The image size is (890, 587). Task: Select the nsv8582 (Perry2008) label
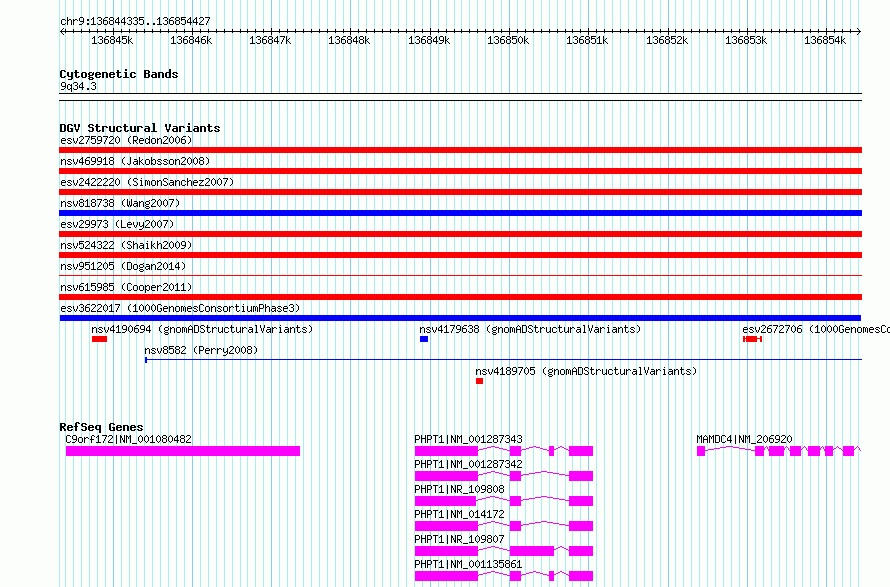201,350
